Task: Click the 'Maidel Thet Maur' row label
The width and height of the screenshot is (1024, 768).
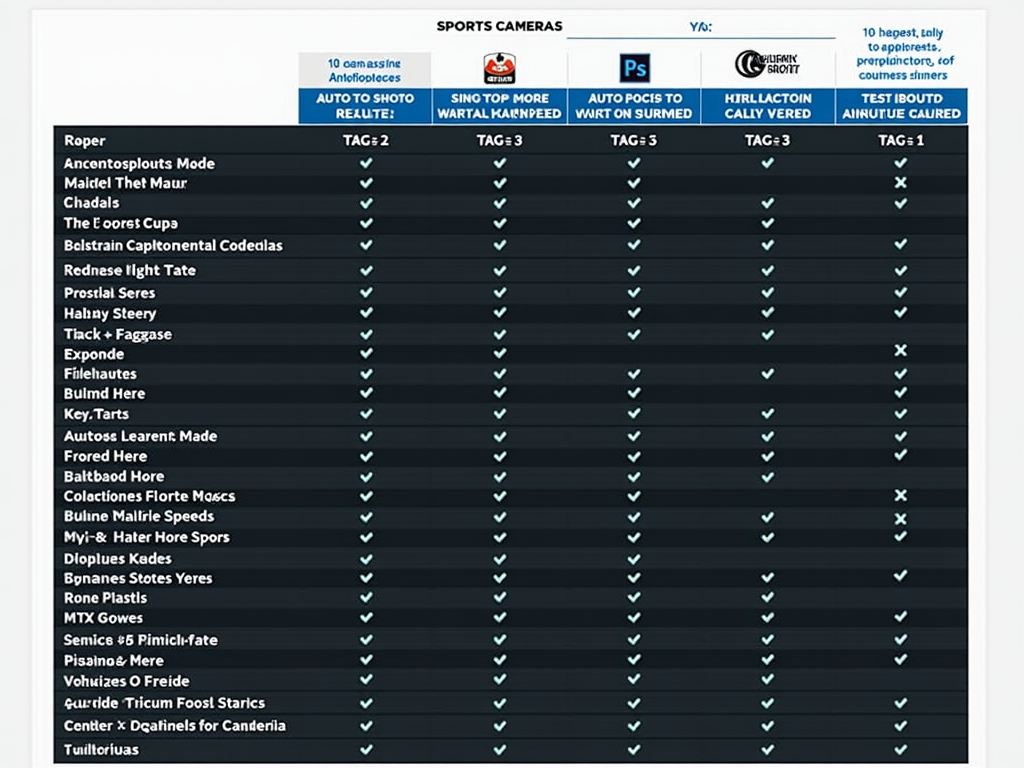Action: (125, 183)
